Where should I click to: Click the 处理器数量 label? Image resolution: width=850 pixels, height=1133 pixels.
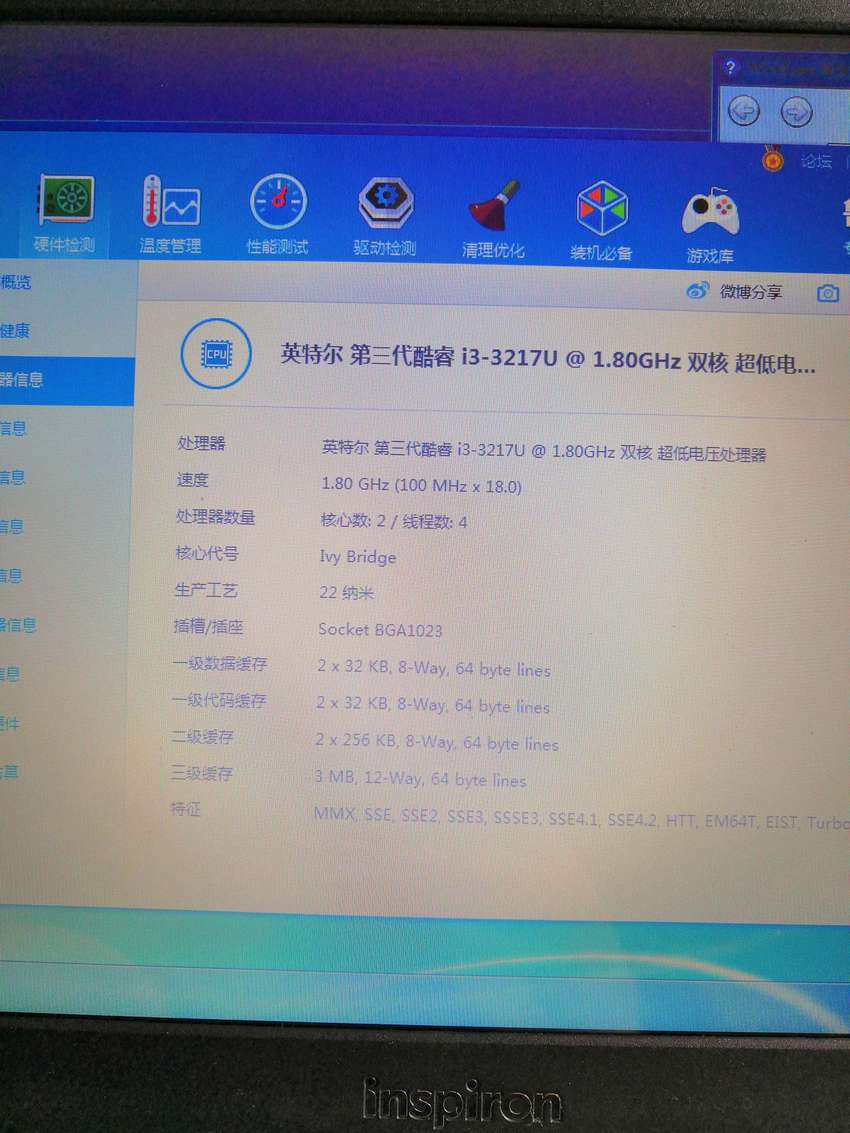click(x=215, y=517)
